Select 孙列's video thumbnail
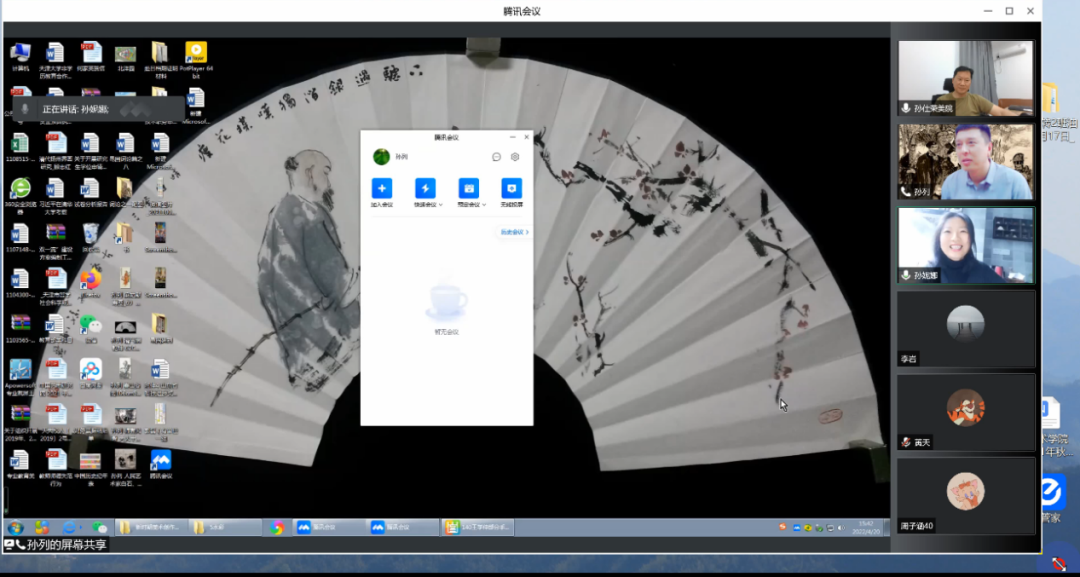 [x=965, y=161]
